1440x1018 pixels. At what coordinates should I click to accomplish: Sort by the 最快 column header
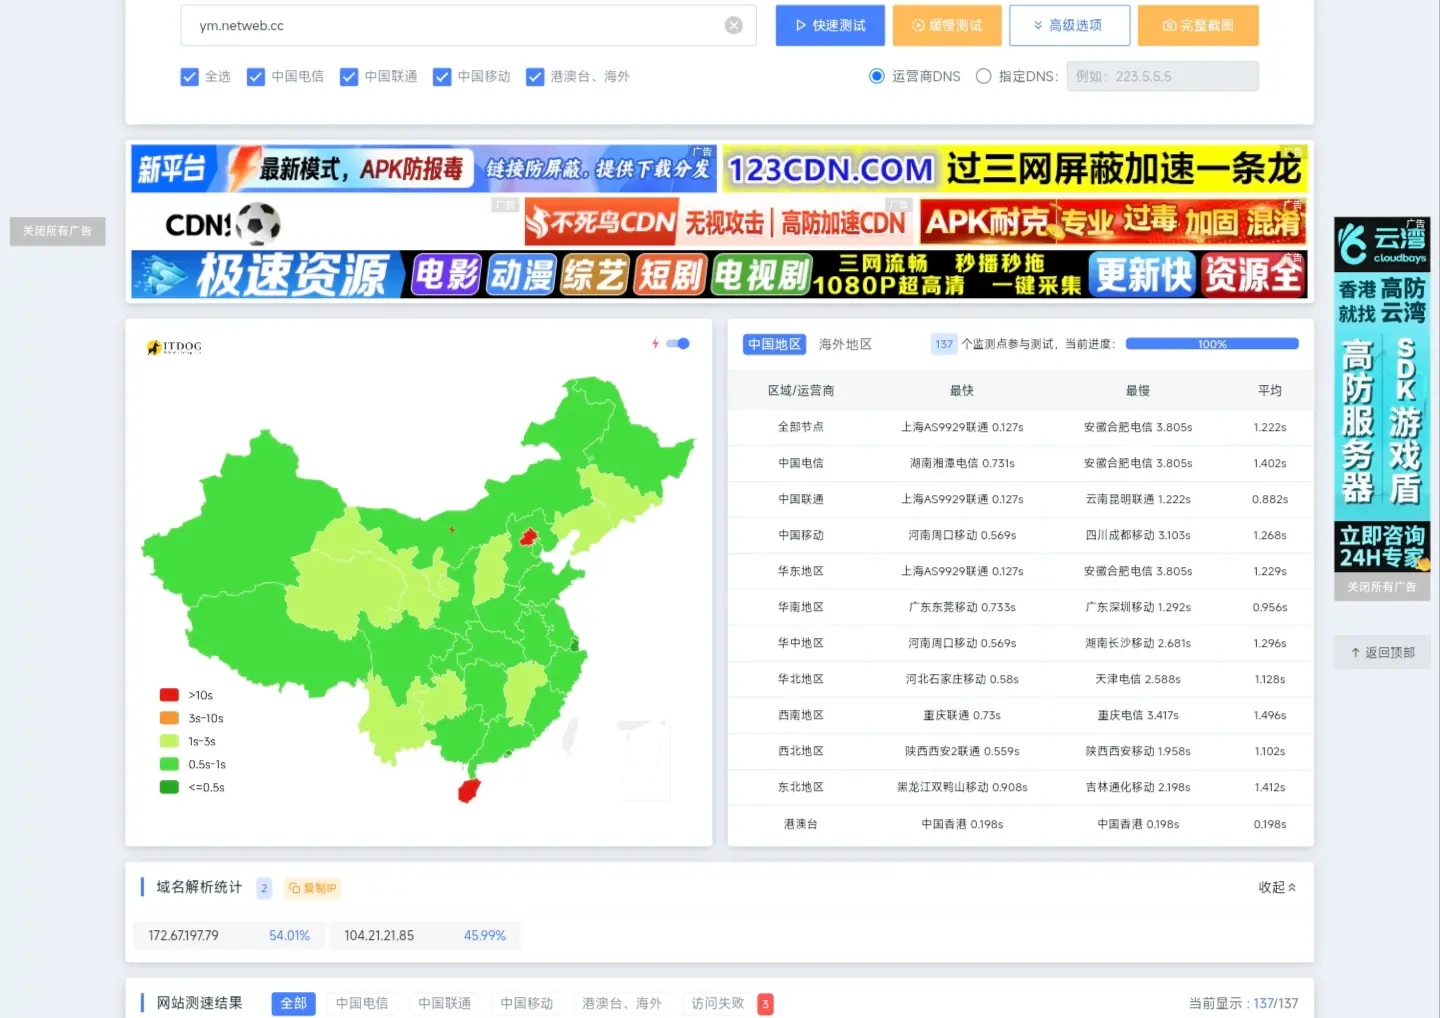[962, 391]
